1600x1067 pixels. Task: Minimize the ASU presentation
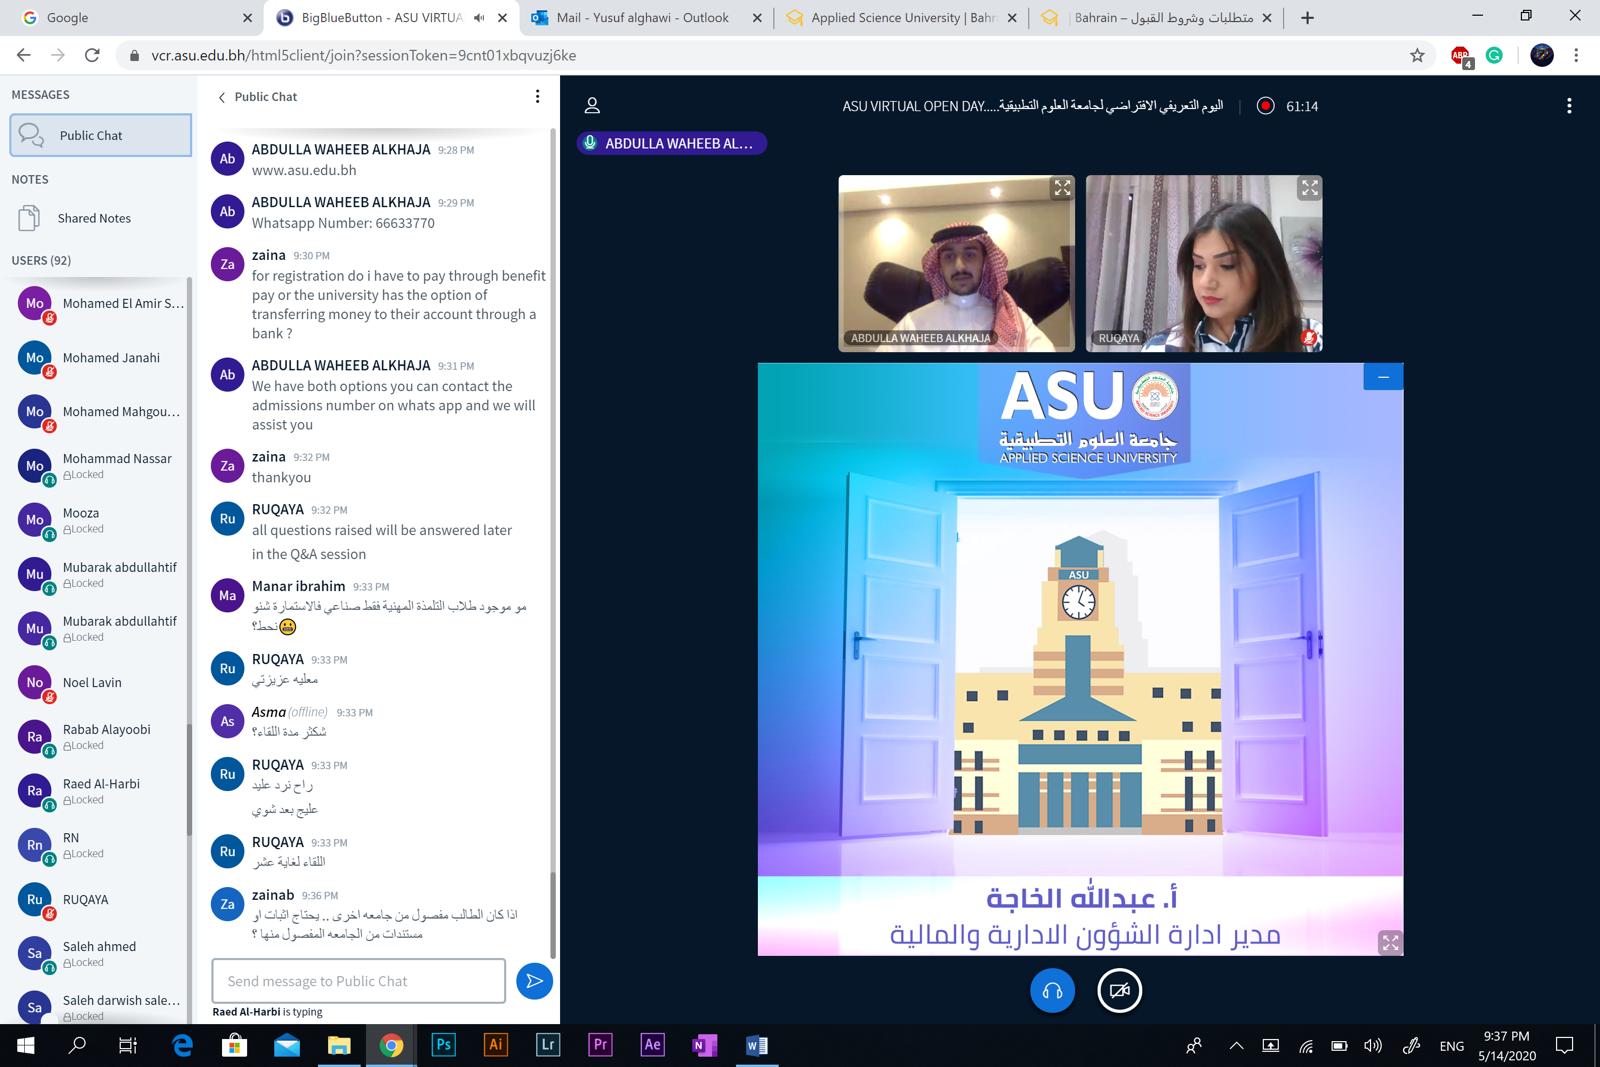(x=1383, y=377)
